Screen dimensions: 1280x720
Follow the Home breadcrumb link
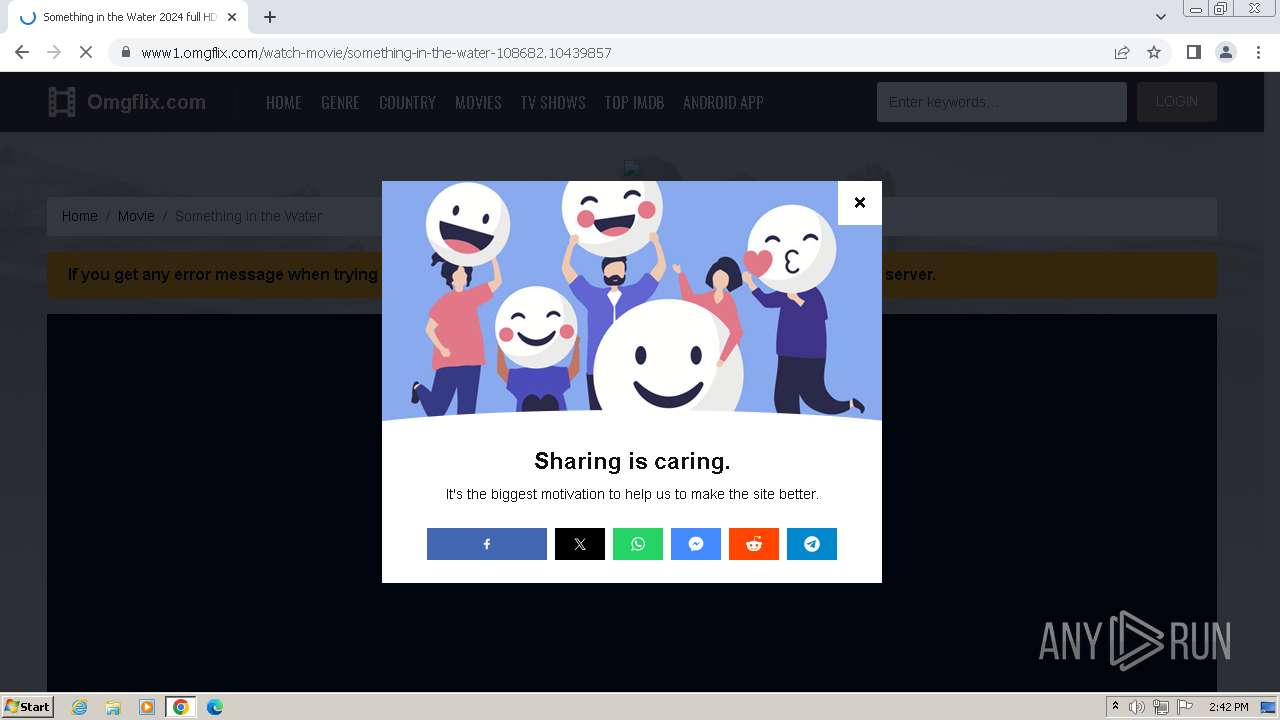[80, 216]
